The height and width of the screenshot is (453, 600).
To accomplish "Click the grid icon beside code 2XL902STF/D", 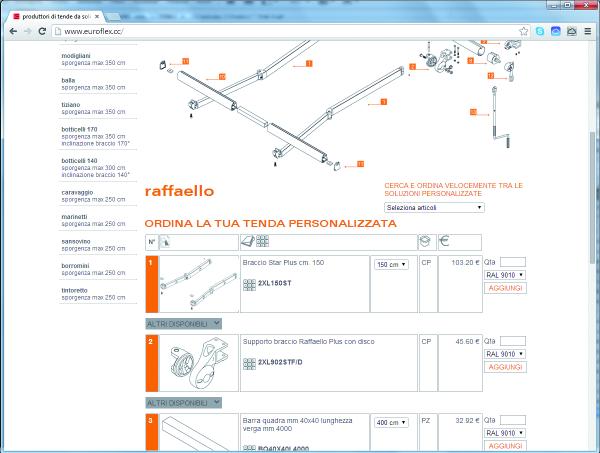I will point(249,363).
